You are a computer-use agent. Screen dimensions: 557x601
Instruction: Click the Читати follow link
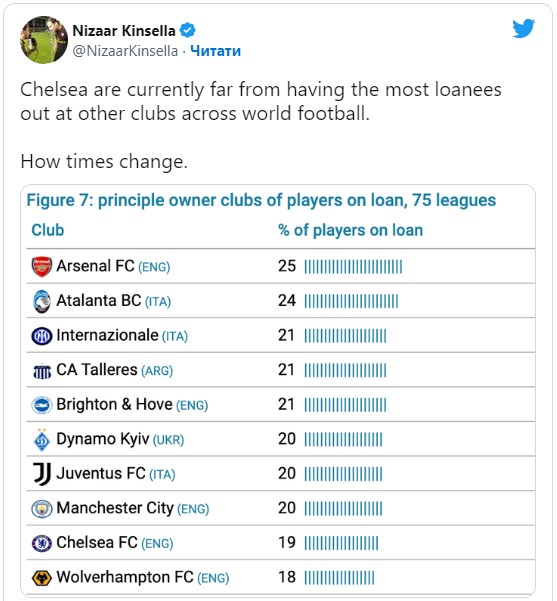click(x=215, y=51)
